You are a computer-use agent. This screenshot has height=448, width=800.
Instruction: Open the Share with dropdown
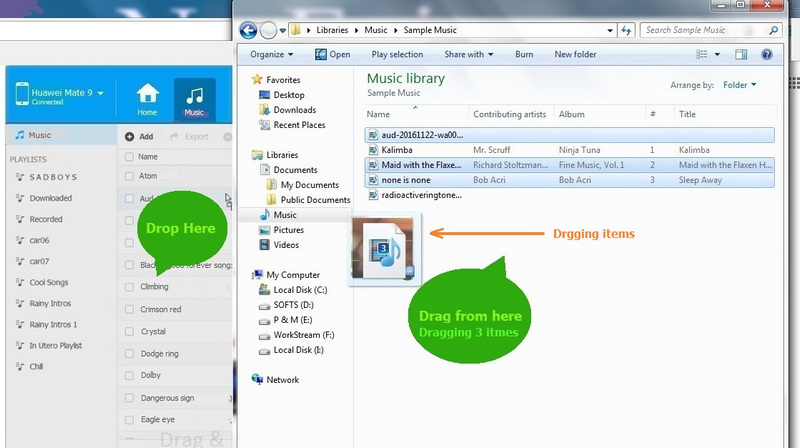click(x=468, y=54)
